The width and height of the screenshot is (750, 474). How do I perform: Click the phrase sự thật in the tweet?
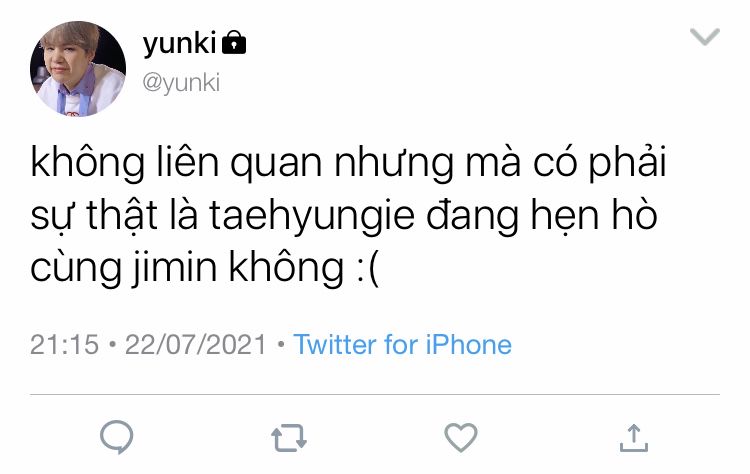coord(94,215)
